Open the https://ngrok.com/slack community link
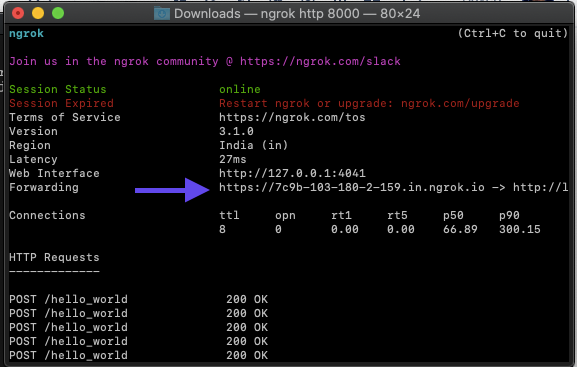Viewport: 577px width, 367px height. [320, 61]
